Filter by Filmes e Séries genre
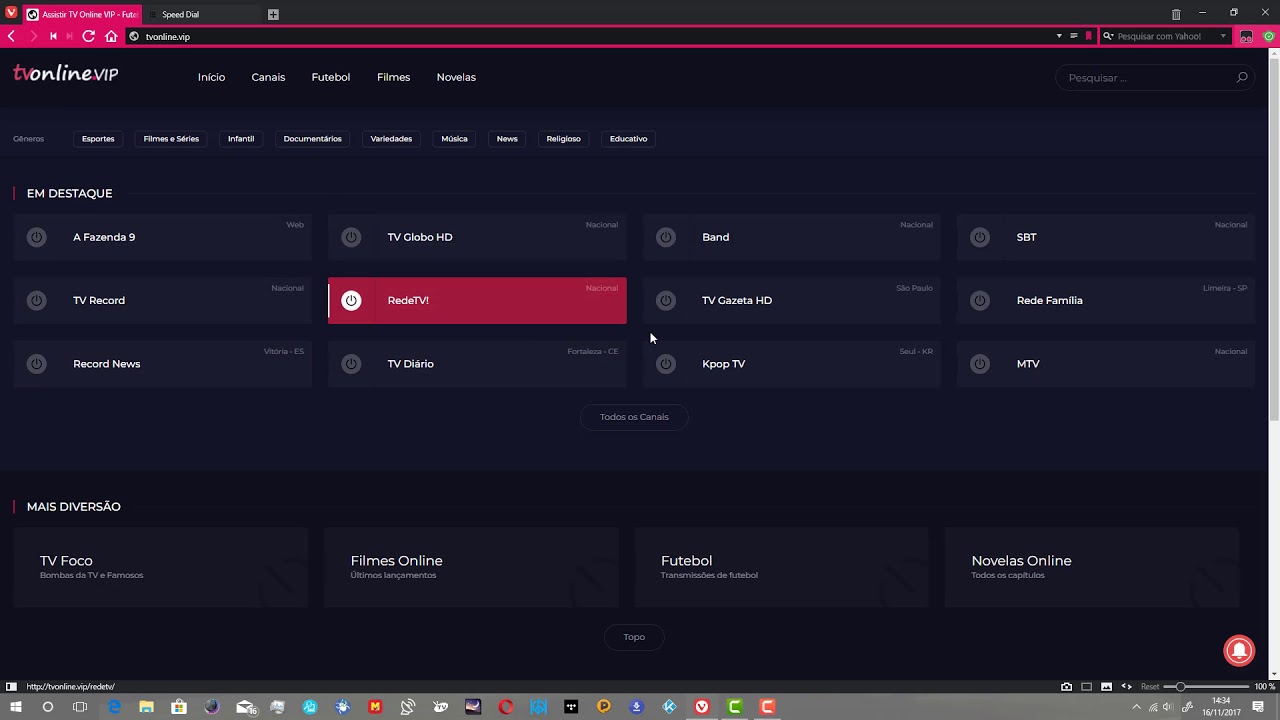The height and width of the screenshot is (720, 1280). (171, 139)
